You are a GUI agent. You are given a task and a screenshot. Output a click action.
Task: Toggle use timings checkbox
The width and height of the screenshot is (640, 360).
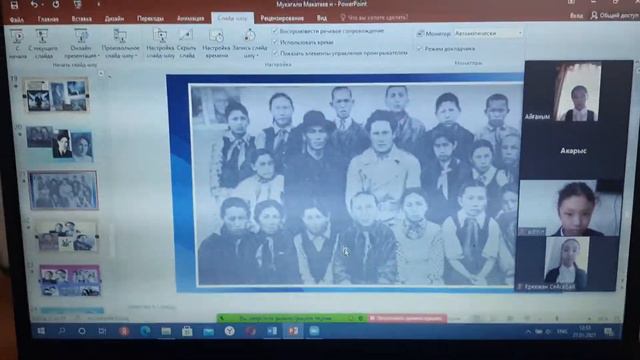(276, 42)
